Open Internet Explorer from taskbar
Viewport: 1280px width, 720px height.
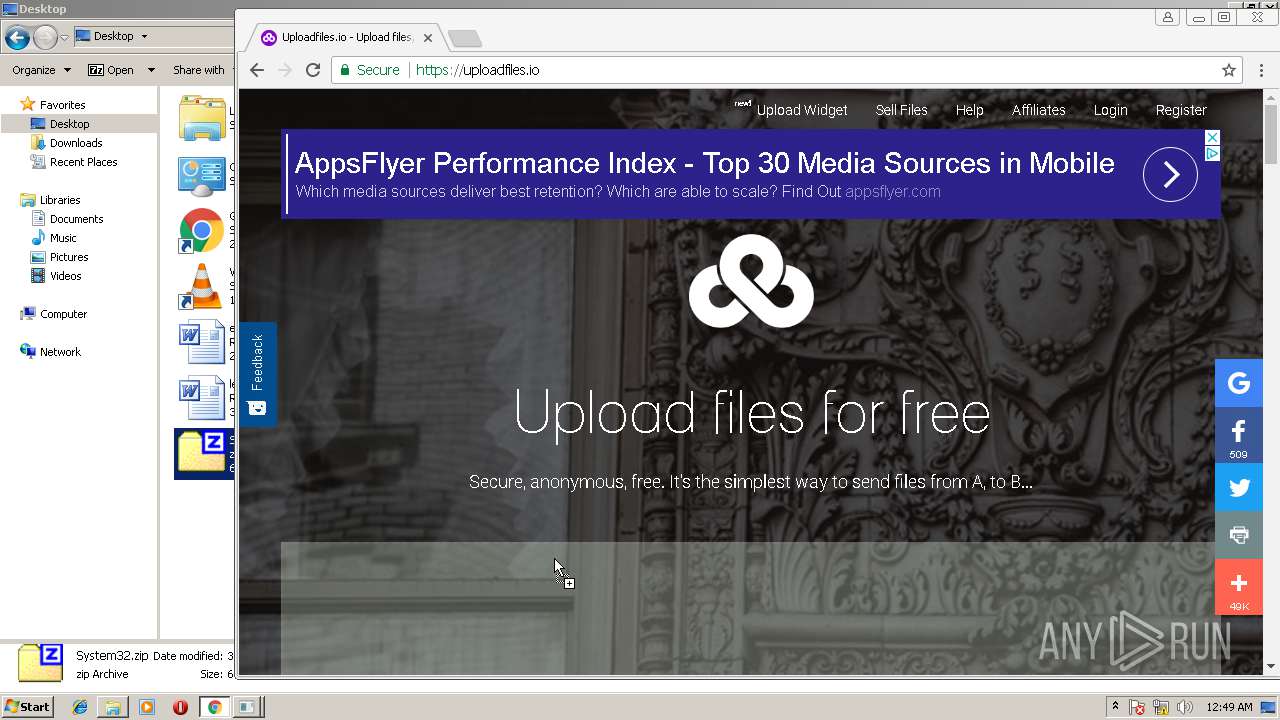pyautogui.click(x=80, y=707)
